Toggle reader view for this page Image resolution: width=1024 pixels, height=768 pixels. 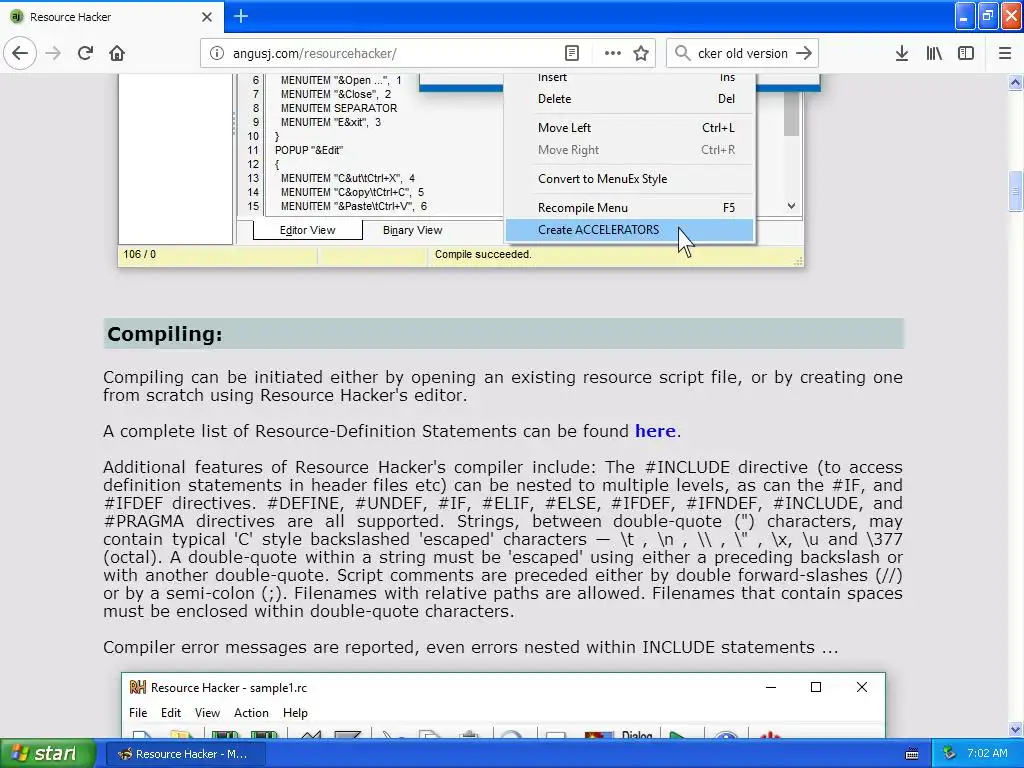pos(572,54)
